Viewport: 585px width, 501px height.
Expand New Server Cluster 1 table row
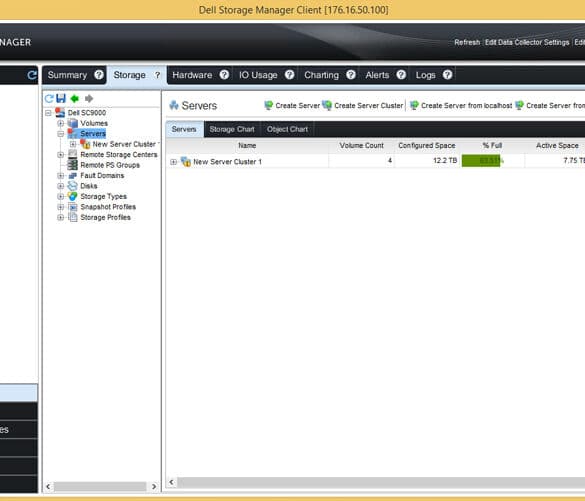[173, 162]
